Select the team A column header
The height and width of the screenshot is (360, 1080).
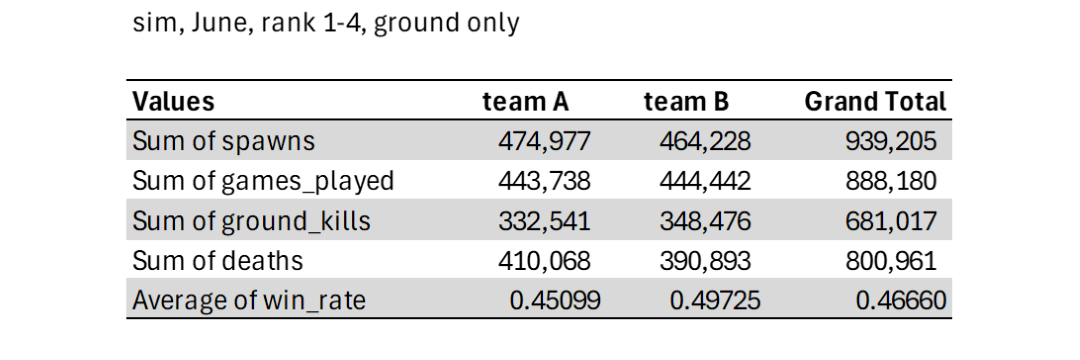[525, 102]
